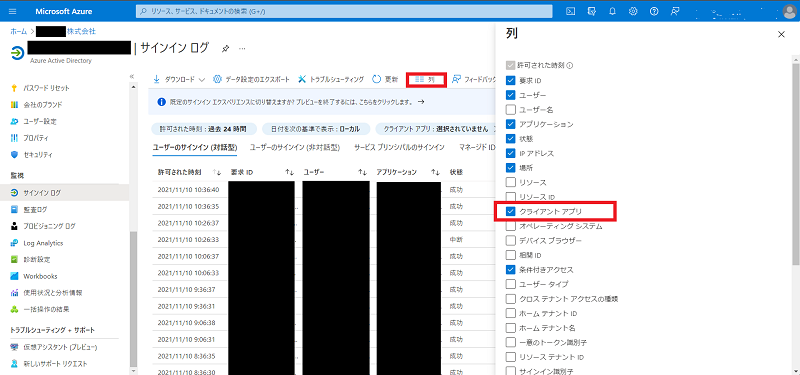Open the クライアント アプリ filter pill

(435, 129)
